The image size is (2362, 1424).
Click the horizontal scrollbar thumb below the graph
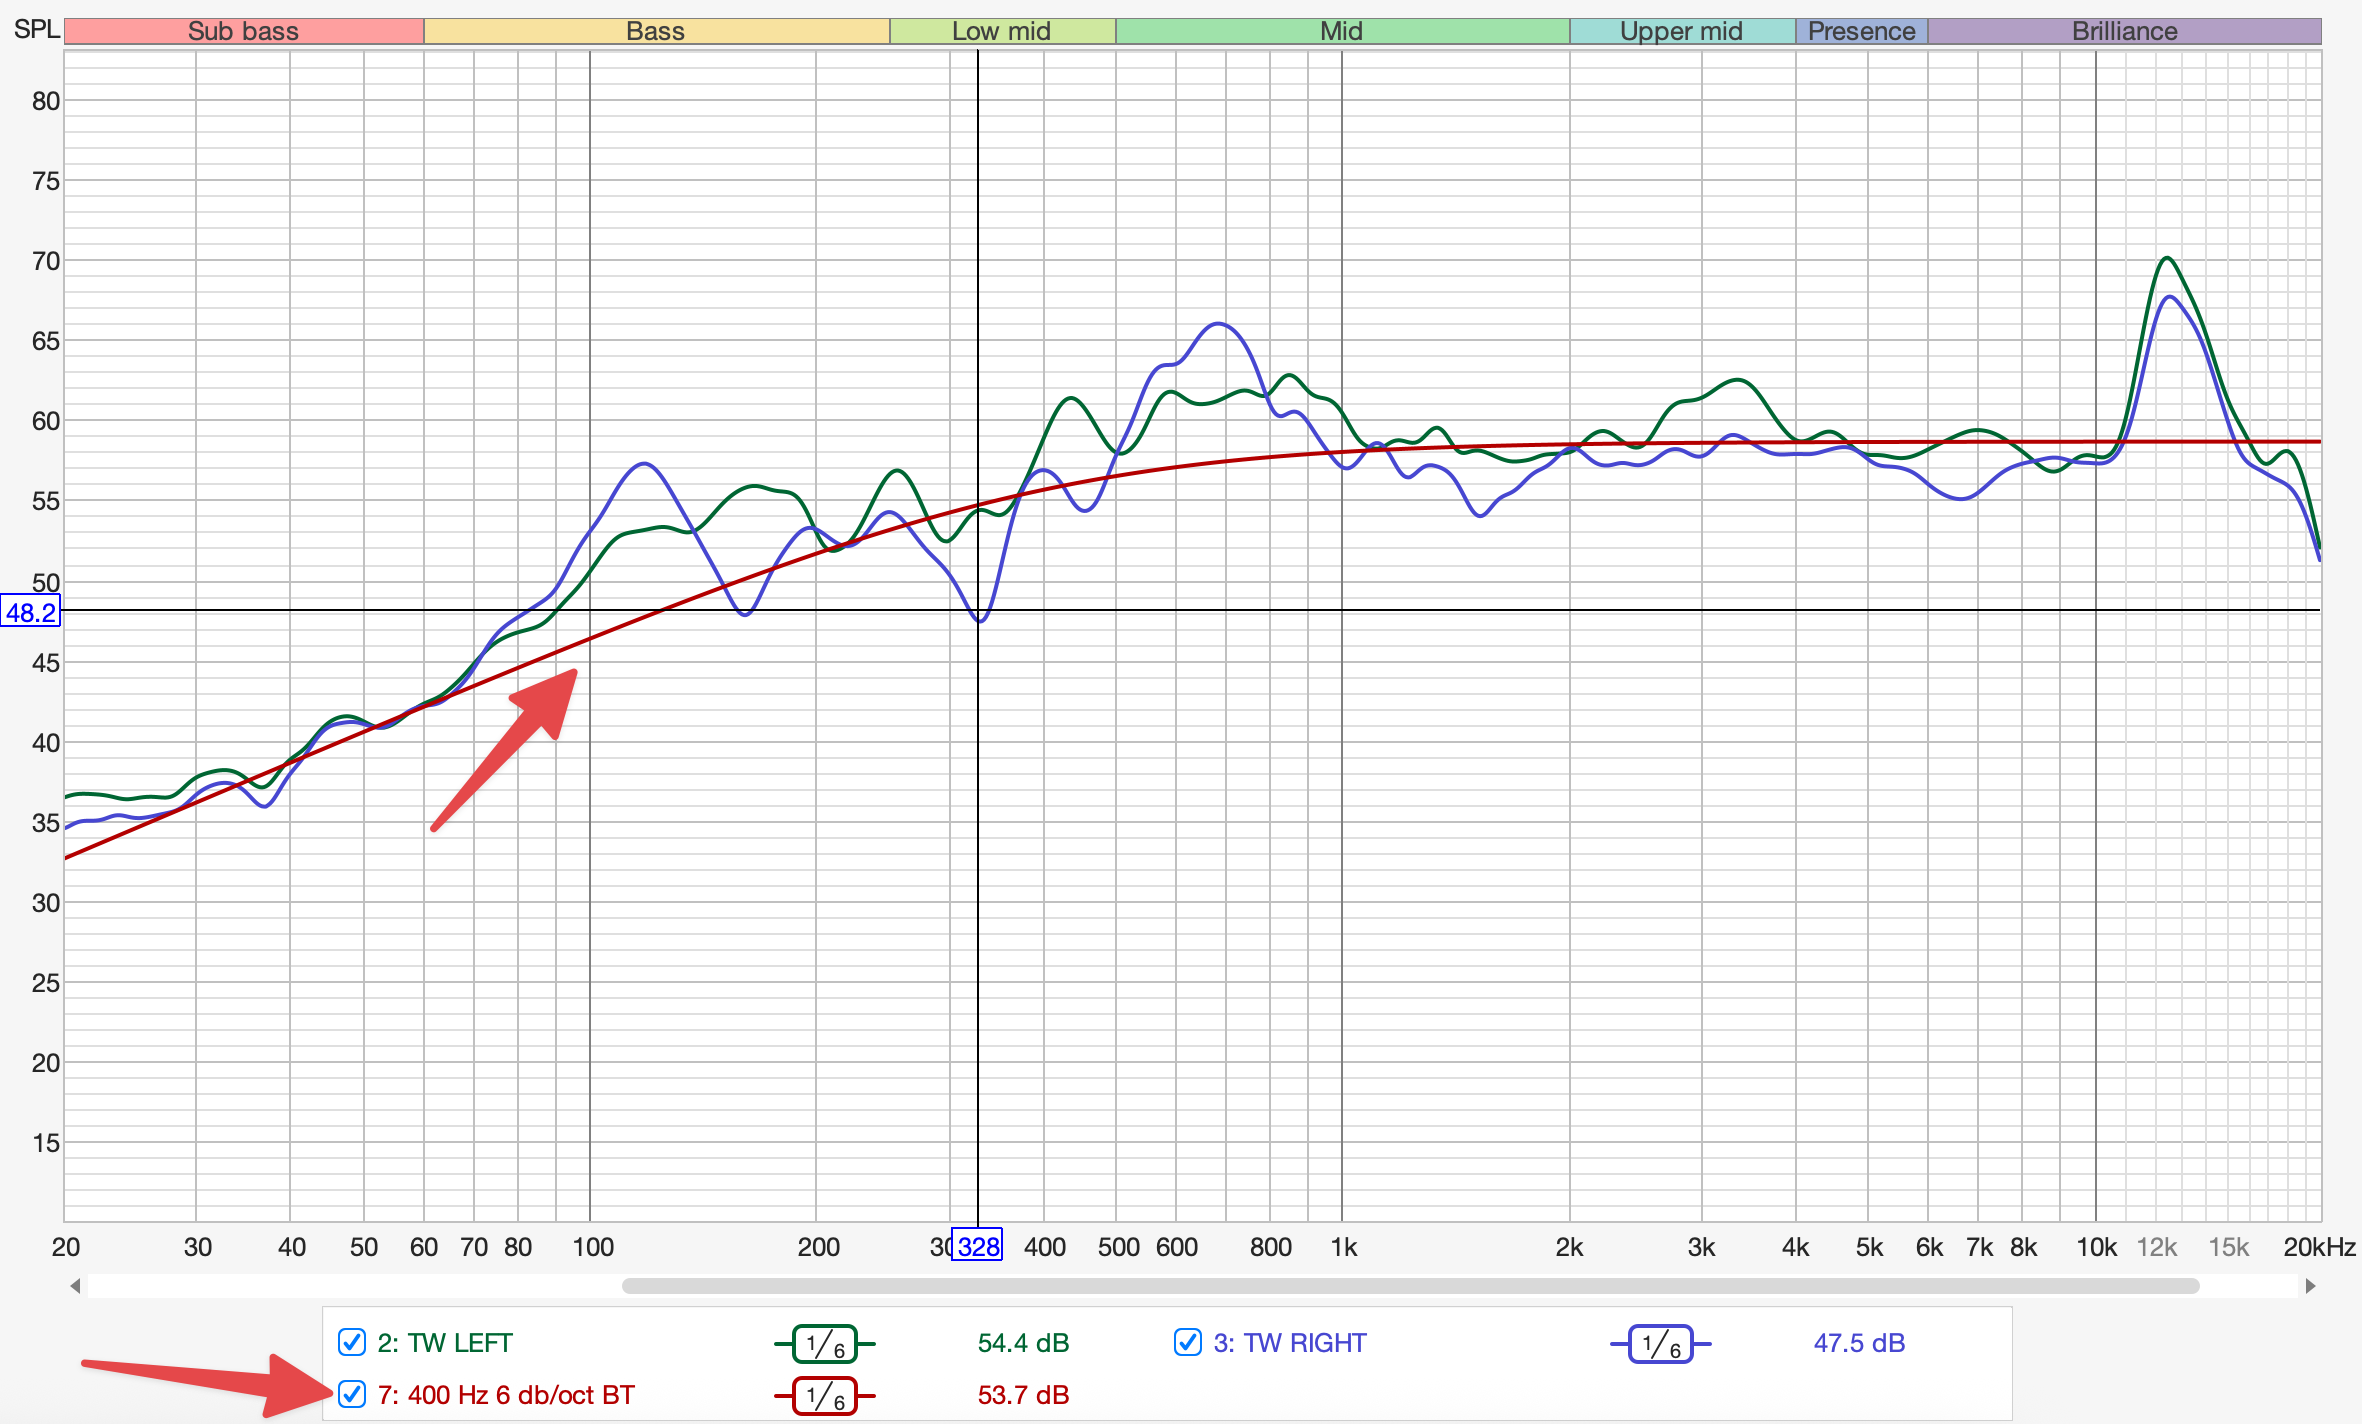[1410, 1286]
